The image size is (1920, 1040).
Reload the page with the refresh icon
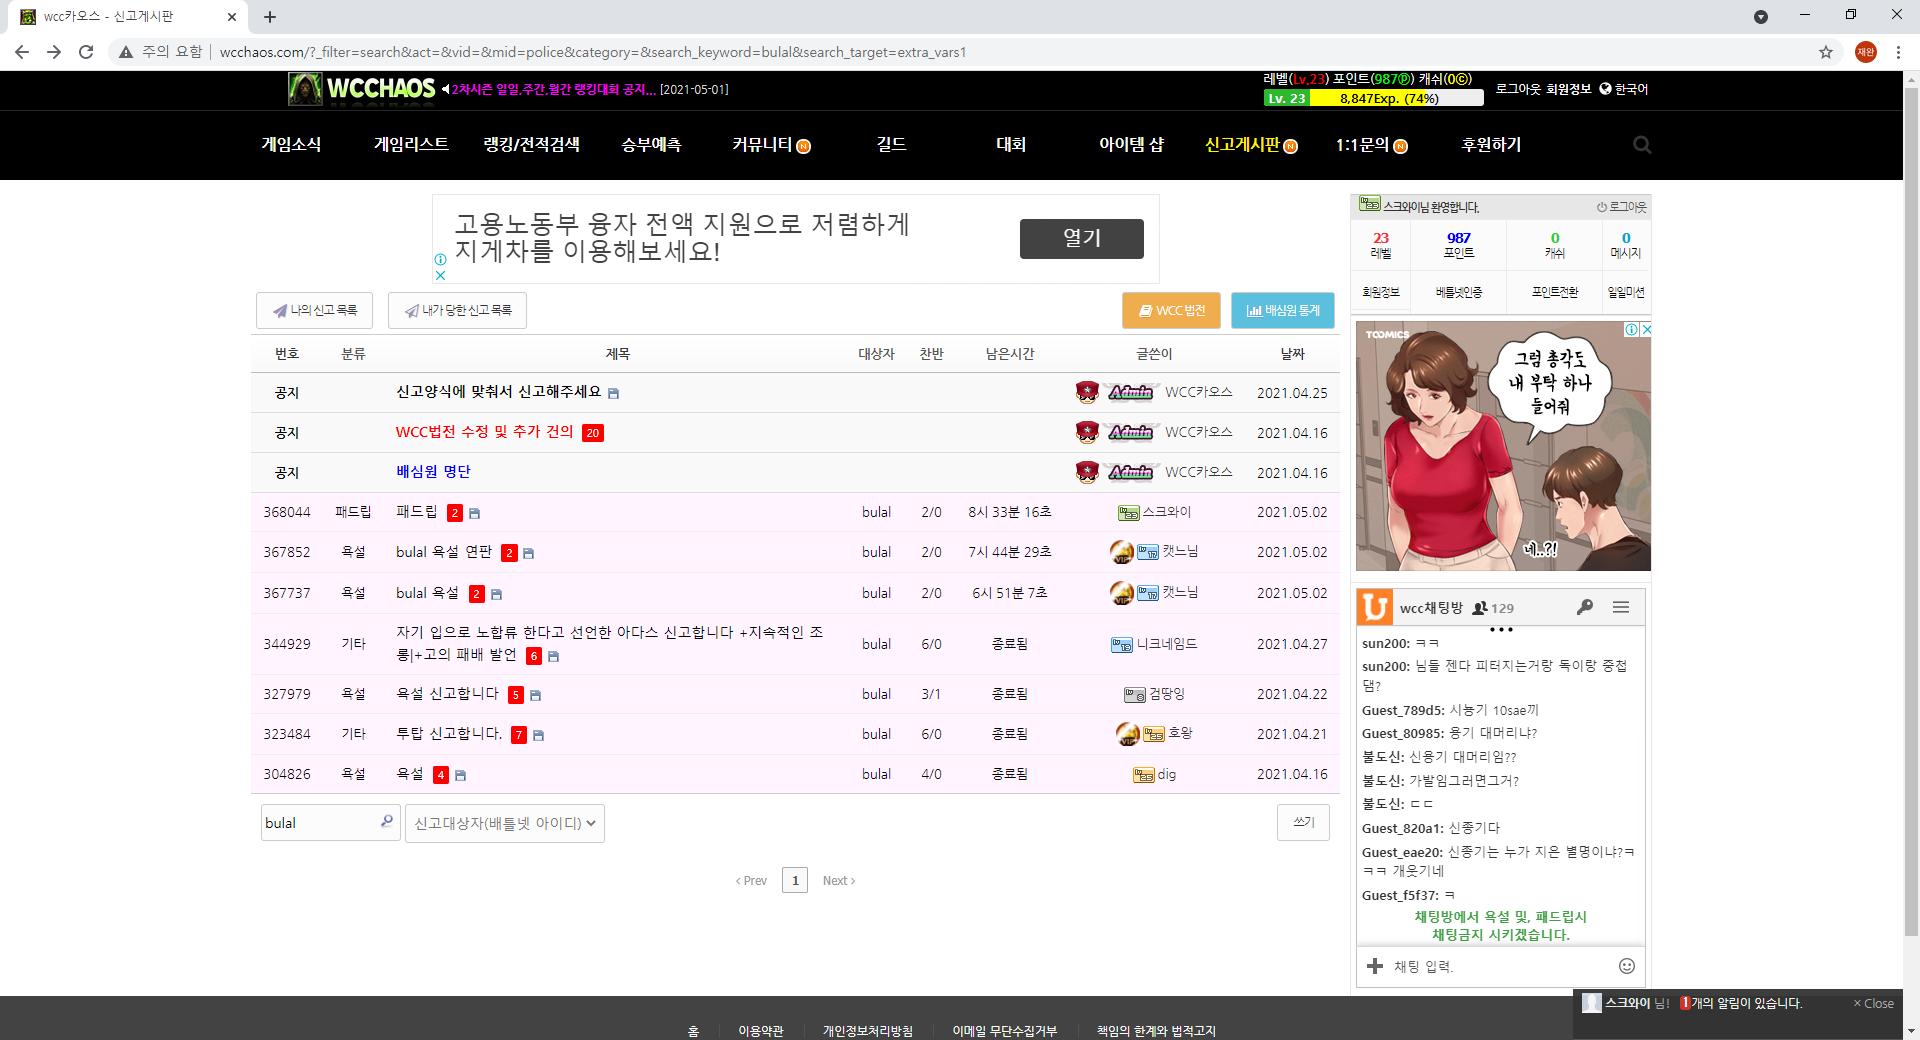(86, 52)
